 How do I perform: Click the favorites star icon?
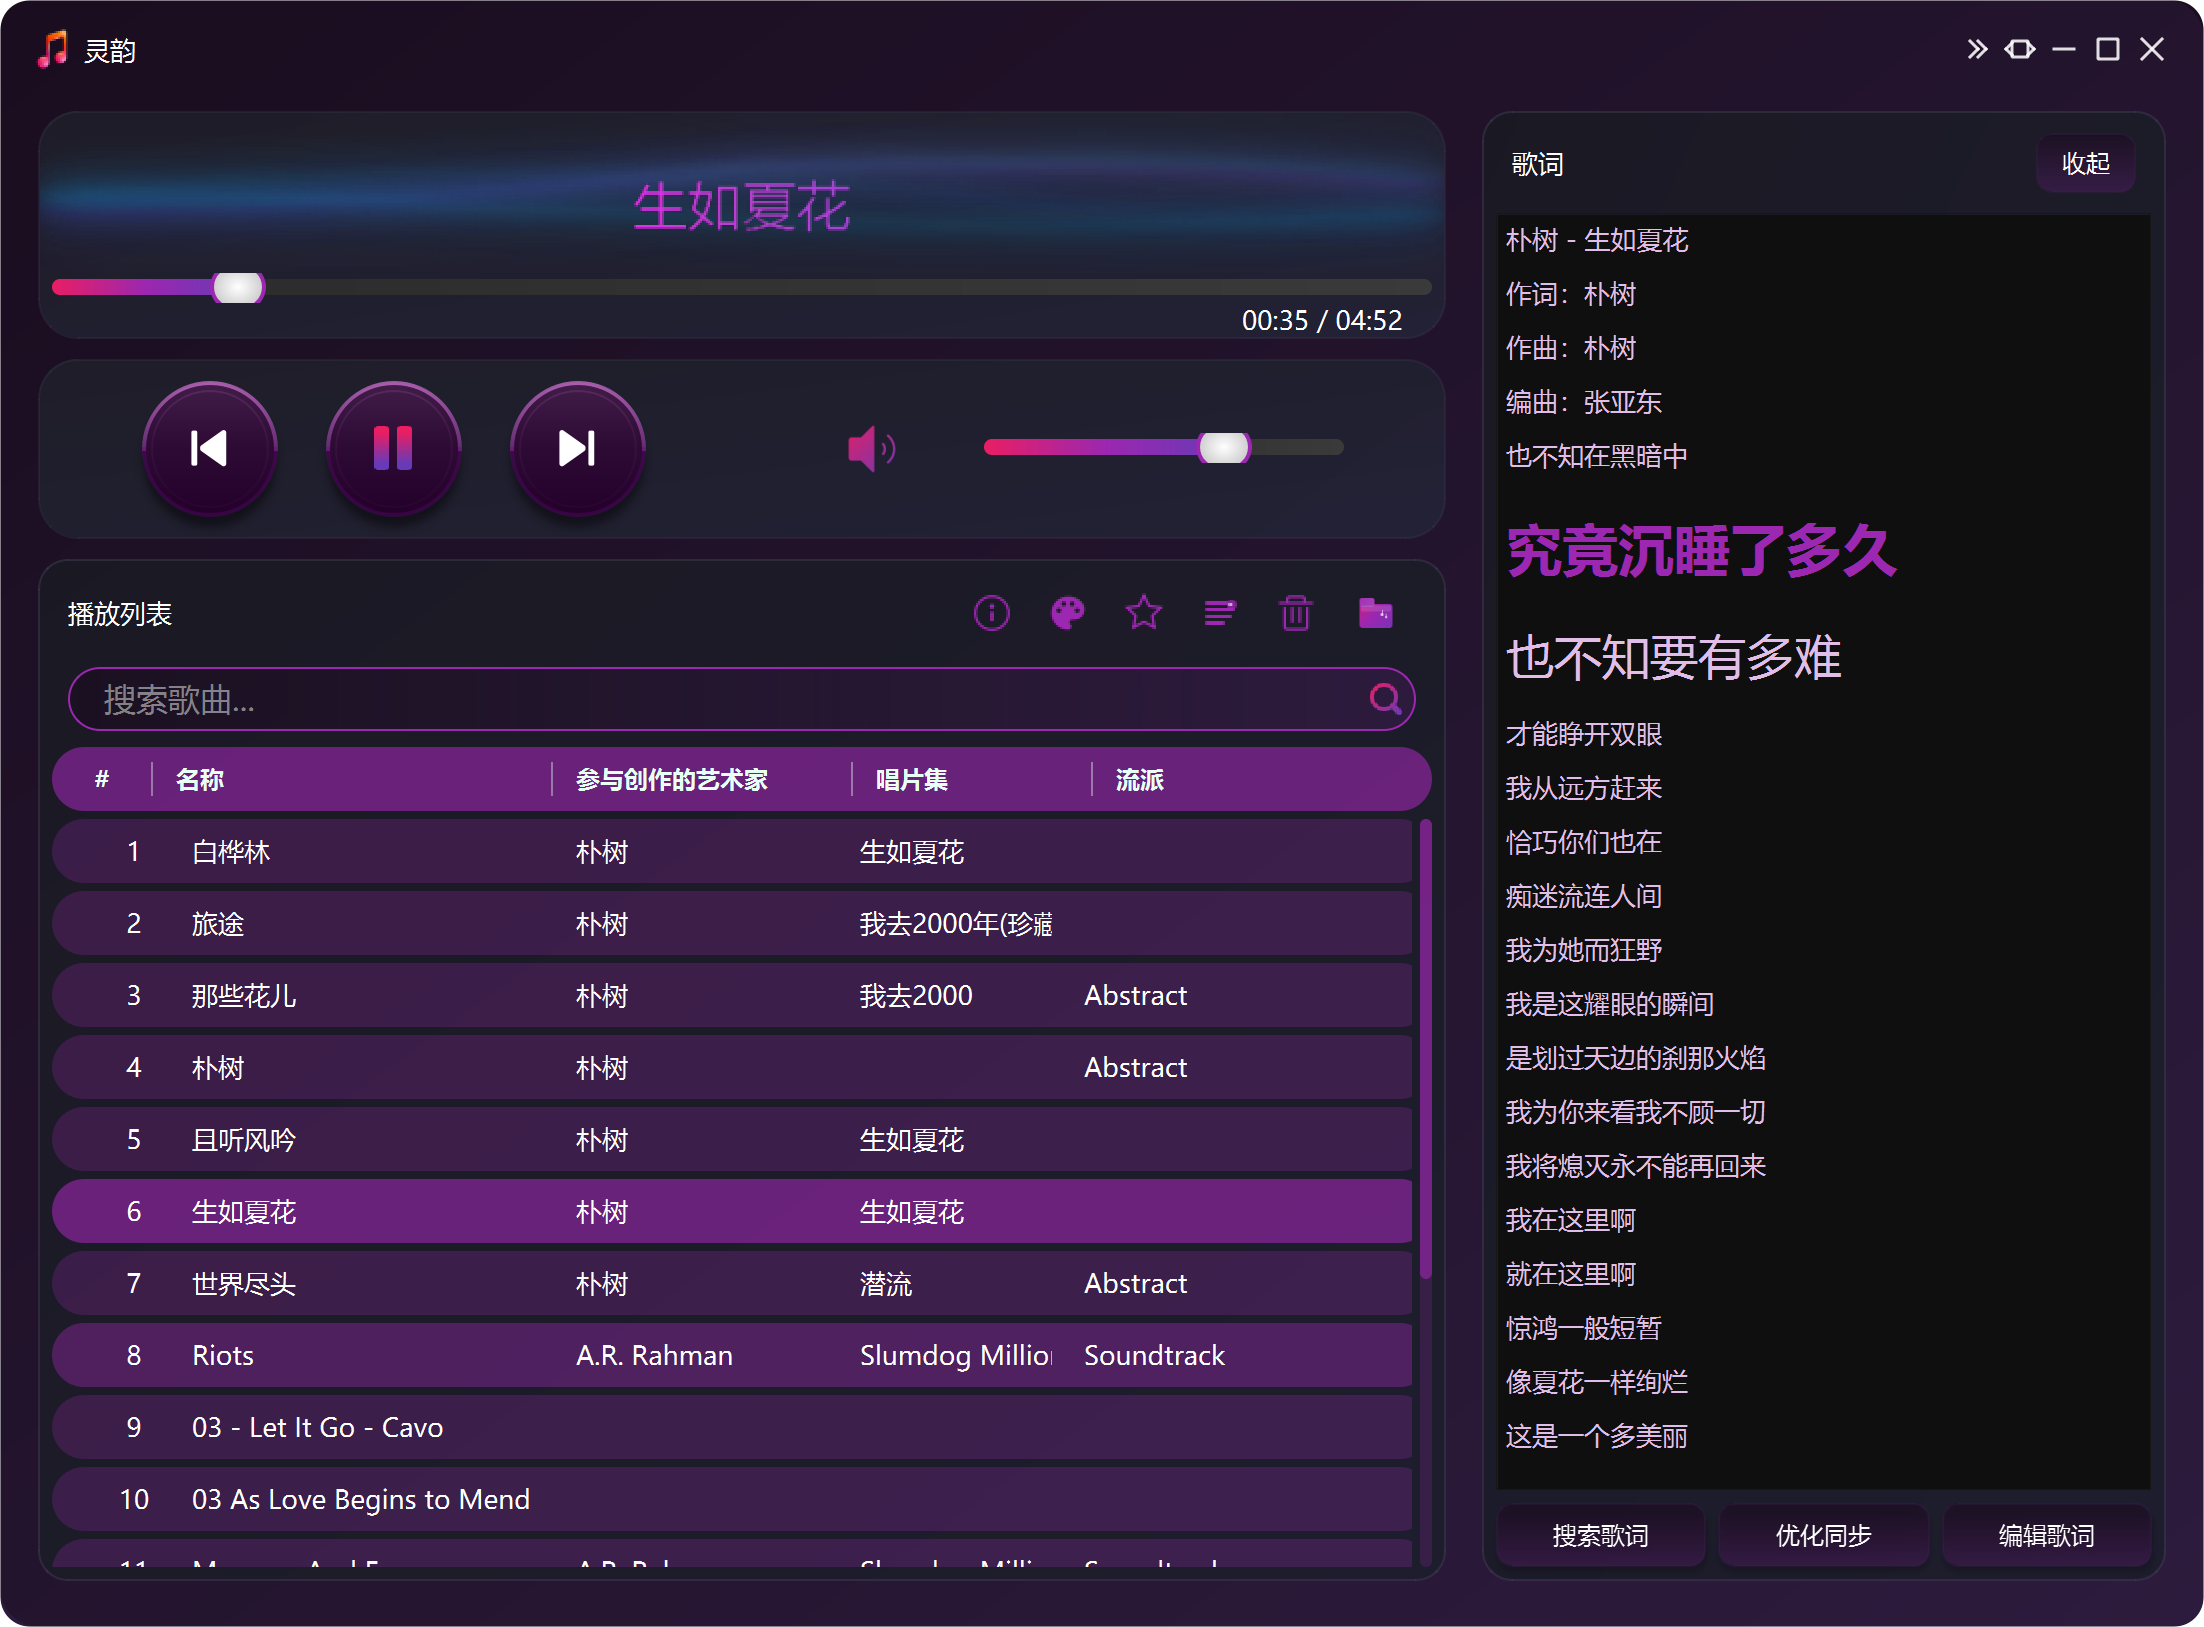pyautogui.click(x=1143, y=613)
